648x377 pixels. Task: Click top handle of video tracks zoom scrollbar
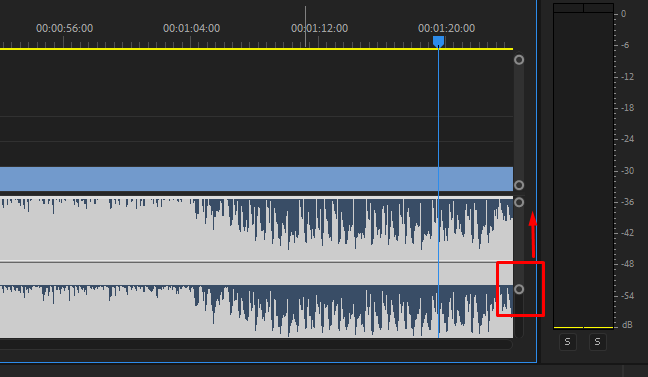point(519,60)
